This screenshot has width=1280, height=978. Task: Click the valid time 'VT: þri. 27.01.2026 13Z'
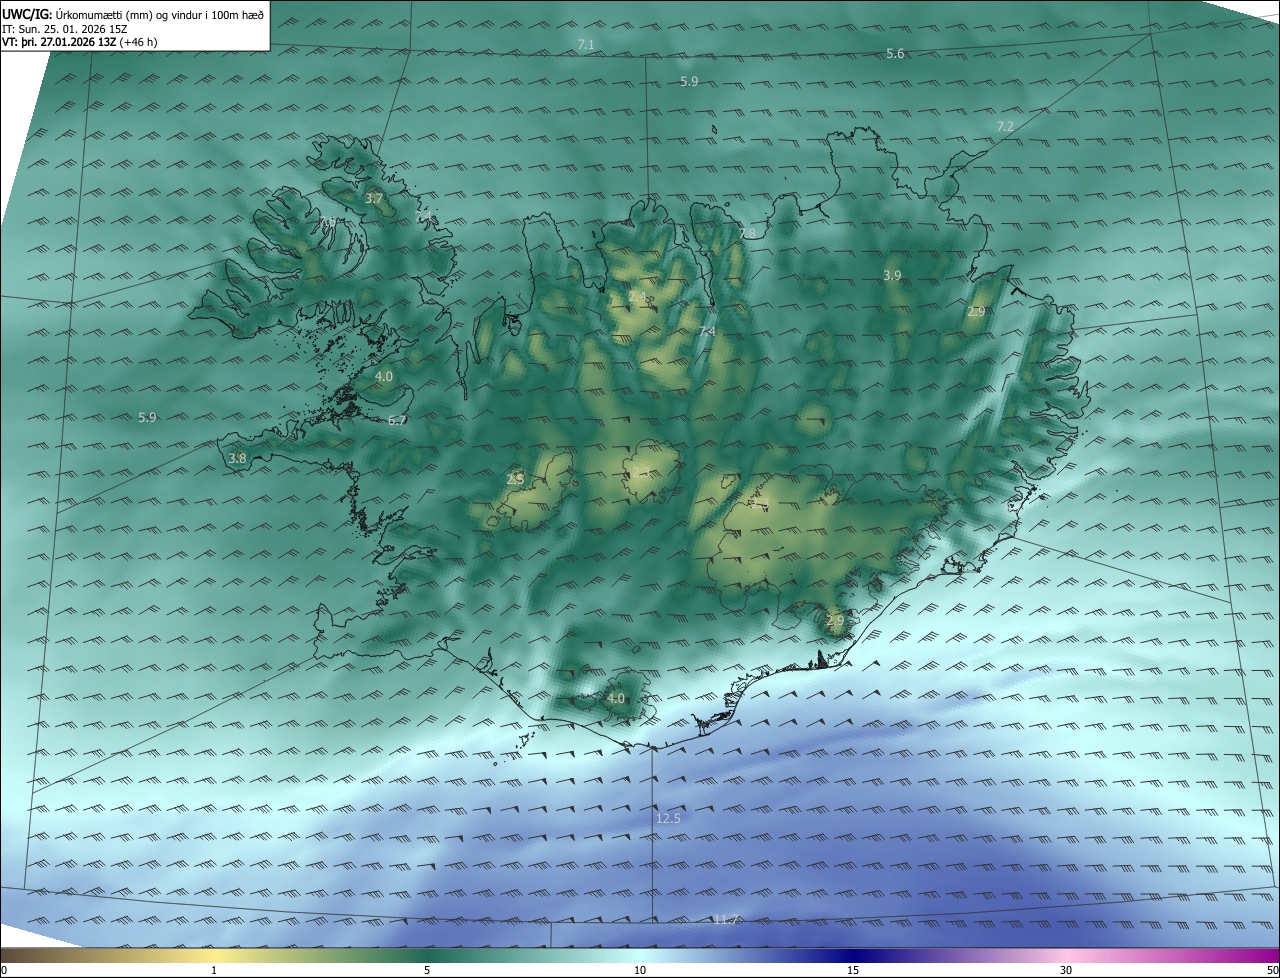61,42
